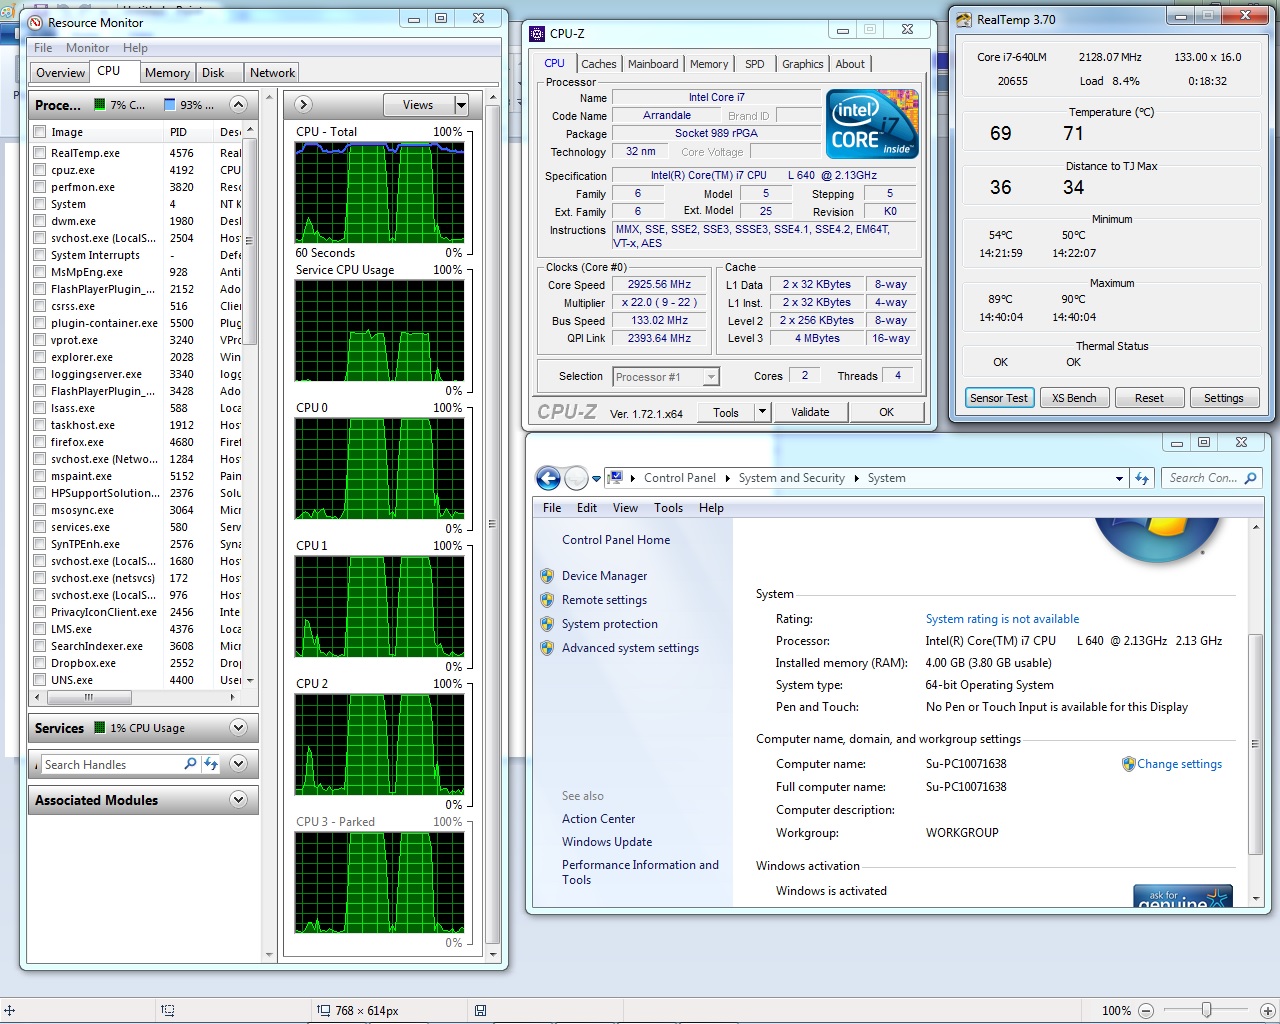Screen dimensions: 1280x1024
Task: Click the PID column header
Action: click(188, 132)
